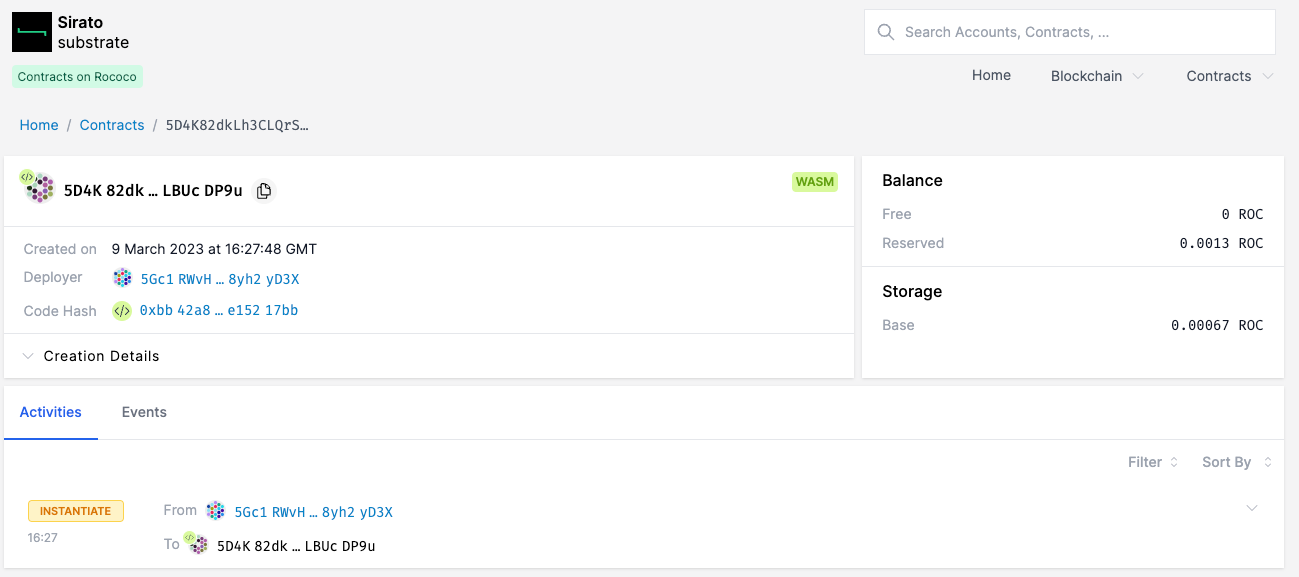1299x577 pixels.
Task: Click the contract identicon next to 5D4K address
Action: click(x=38, y=187)
